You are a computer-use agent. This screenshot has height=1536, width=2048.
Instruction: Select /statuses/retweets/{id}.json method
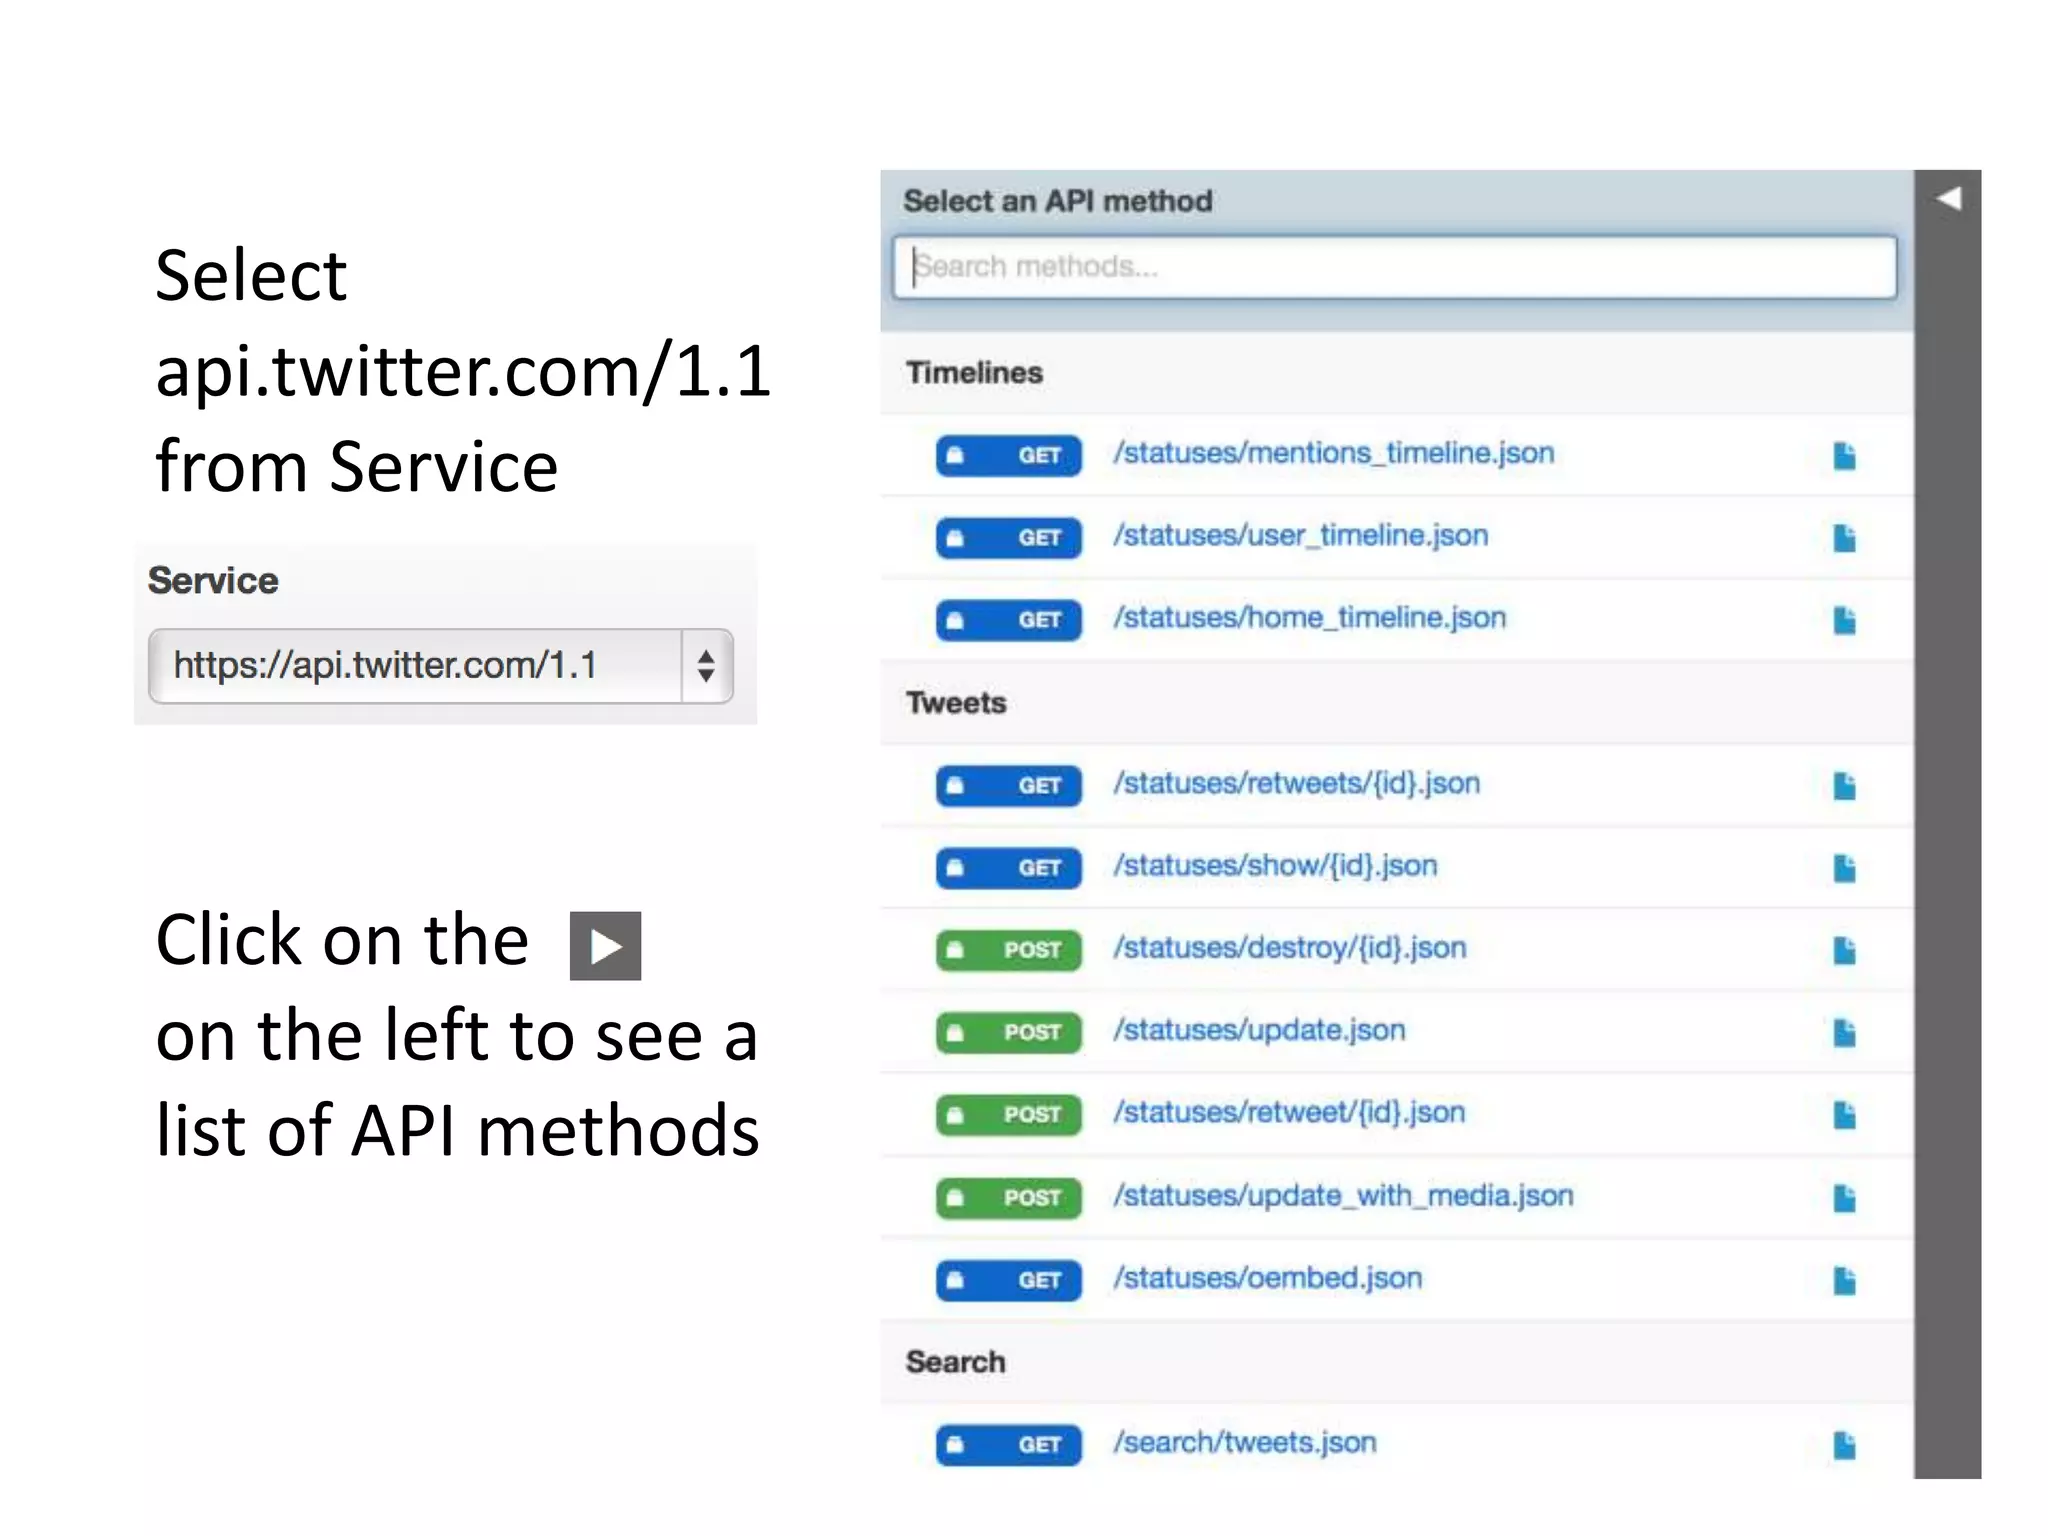pos(1297,783)
